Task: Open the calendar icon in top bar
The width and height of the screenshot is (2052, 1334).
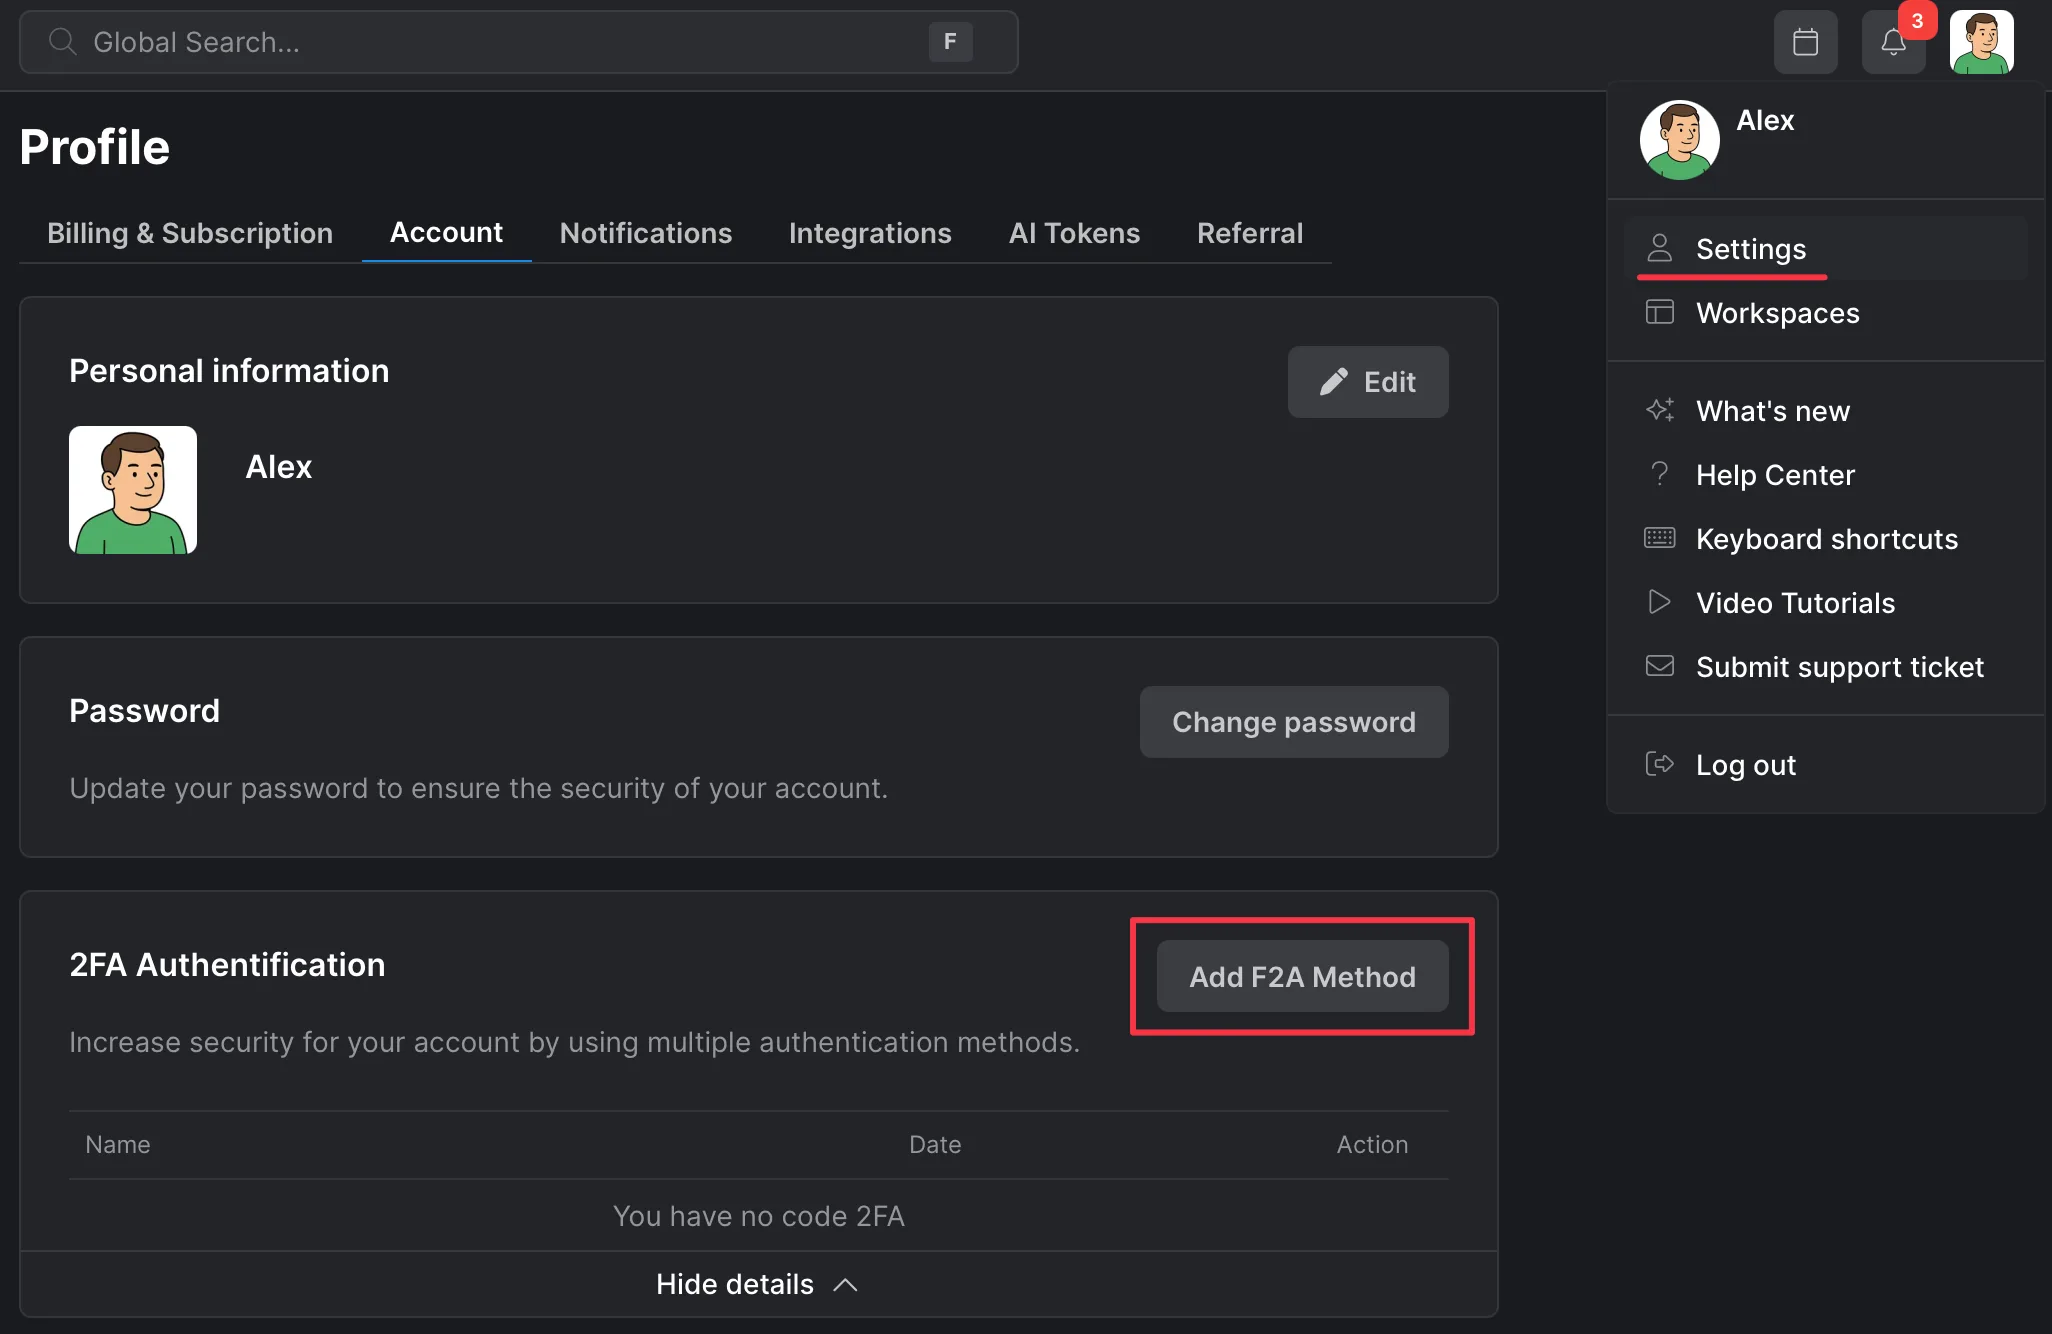Action: [1805, 41]
